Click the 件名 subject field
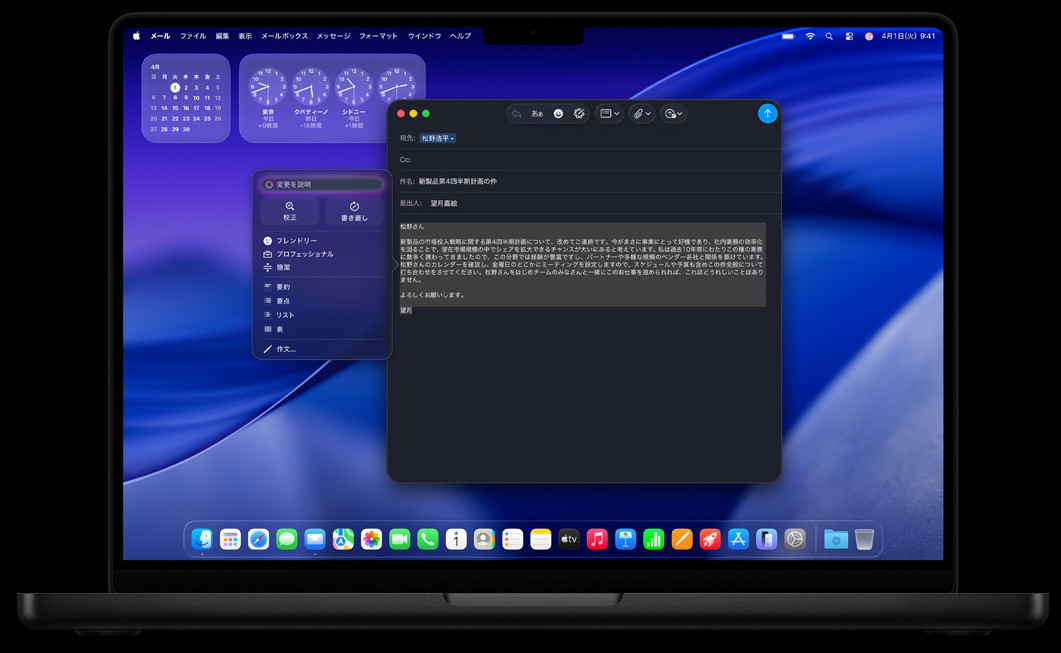This screenshot has height=653, width=1061. pyautogui.click(x=590, y=181)
